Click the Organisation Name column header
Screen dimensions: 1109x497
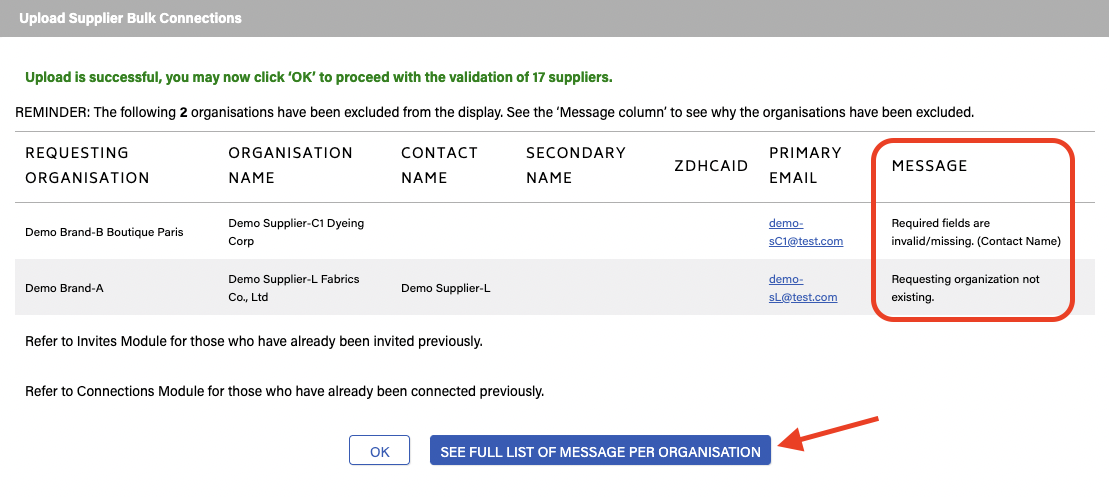[290, 165]
